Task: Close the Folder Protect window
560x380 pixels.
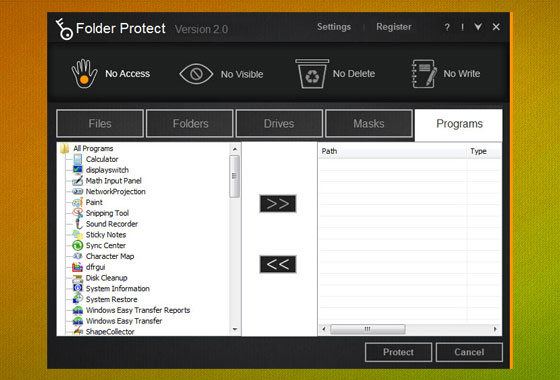Action: click(496, 27)
